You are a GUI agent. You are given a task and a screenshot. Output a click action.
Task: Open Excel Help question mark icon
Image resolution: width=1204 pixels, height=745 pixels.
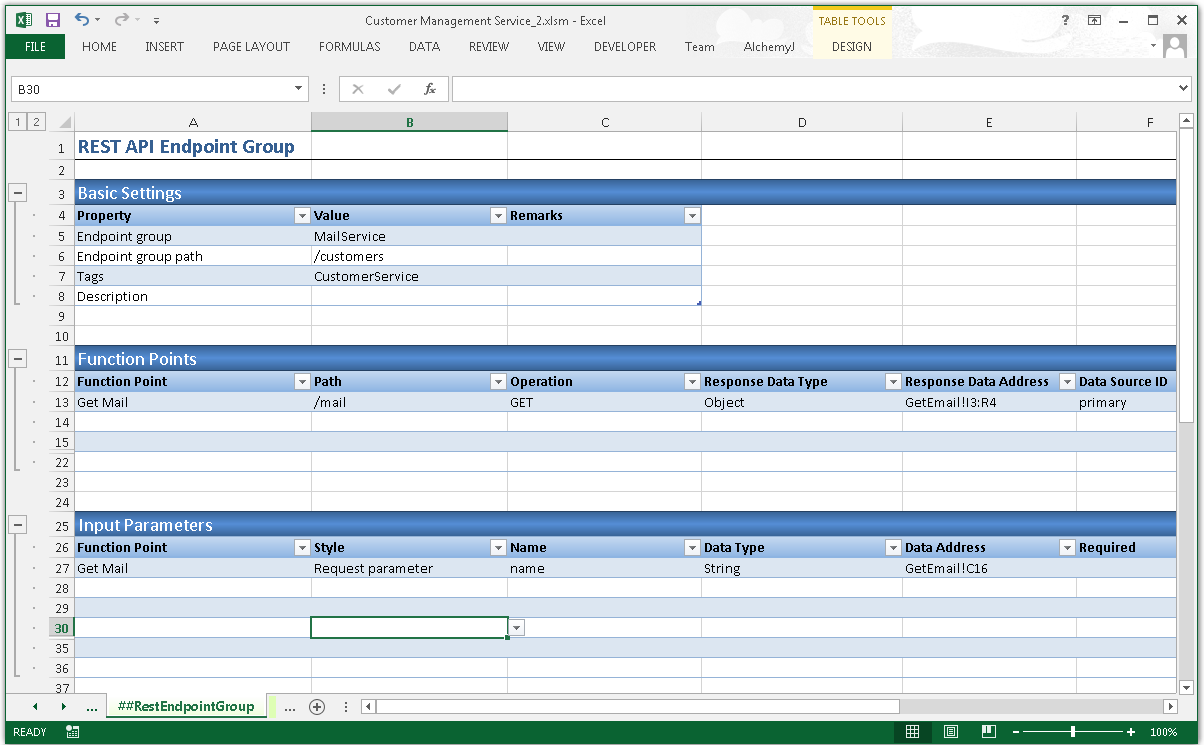[1066, 20]
